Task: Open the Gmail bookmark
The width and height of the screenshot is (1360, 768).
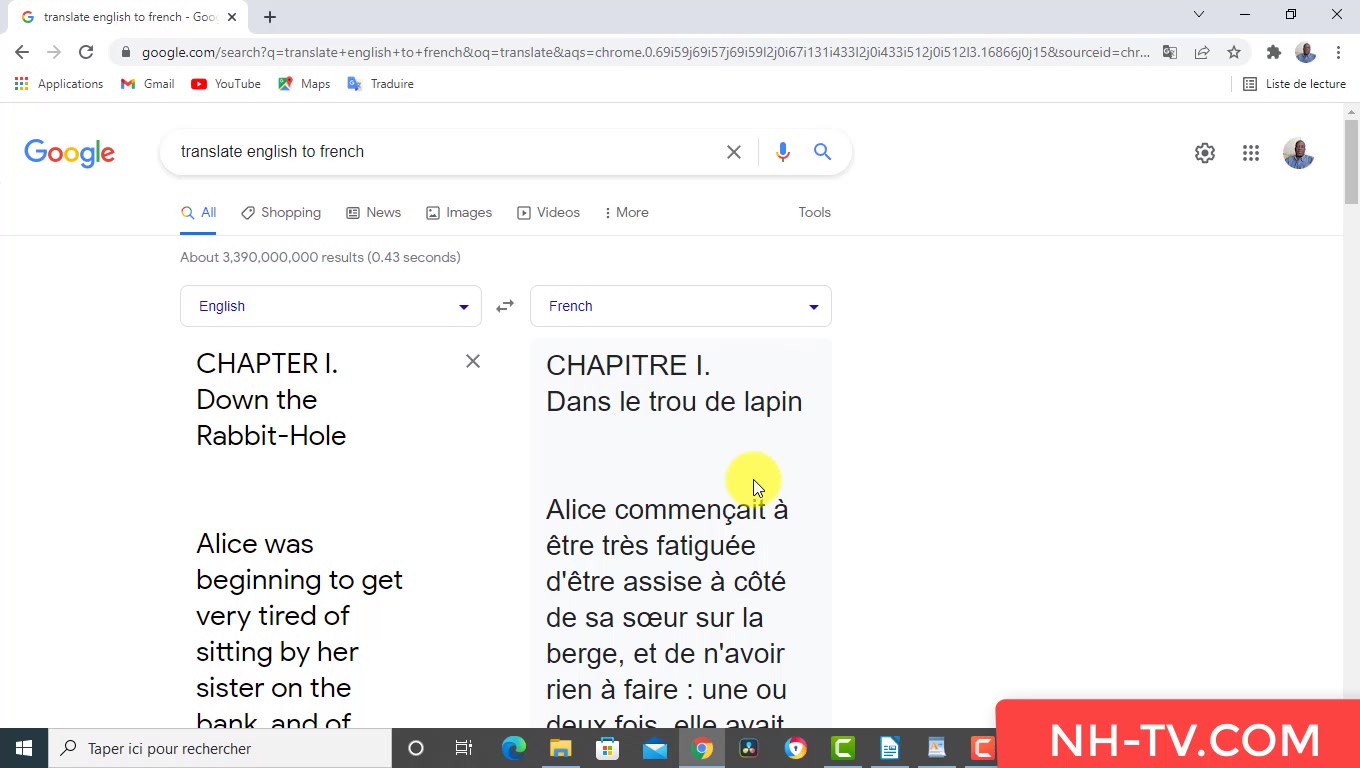Action: click(x=148, y=84)
